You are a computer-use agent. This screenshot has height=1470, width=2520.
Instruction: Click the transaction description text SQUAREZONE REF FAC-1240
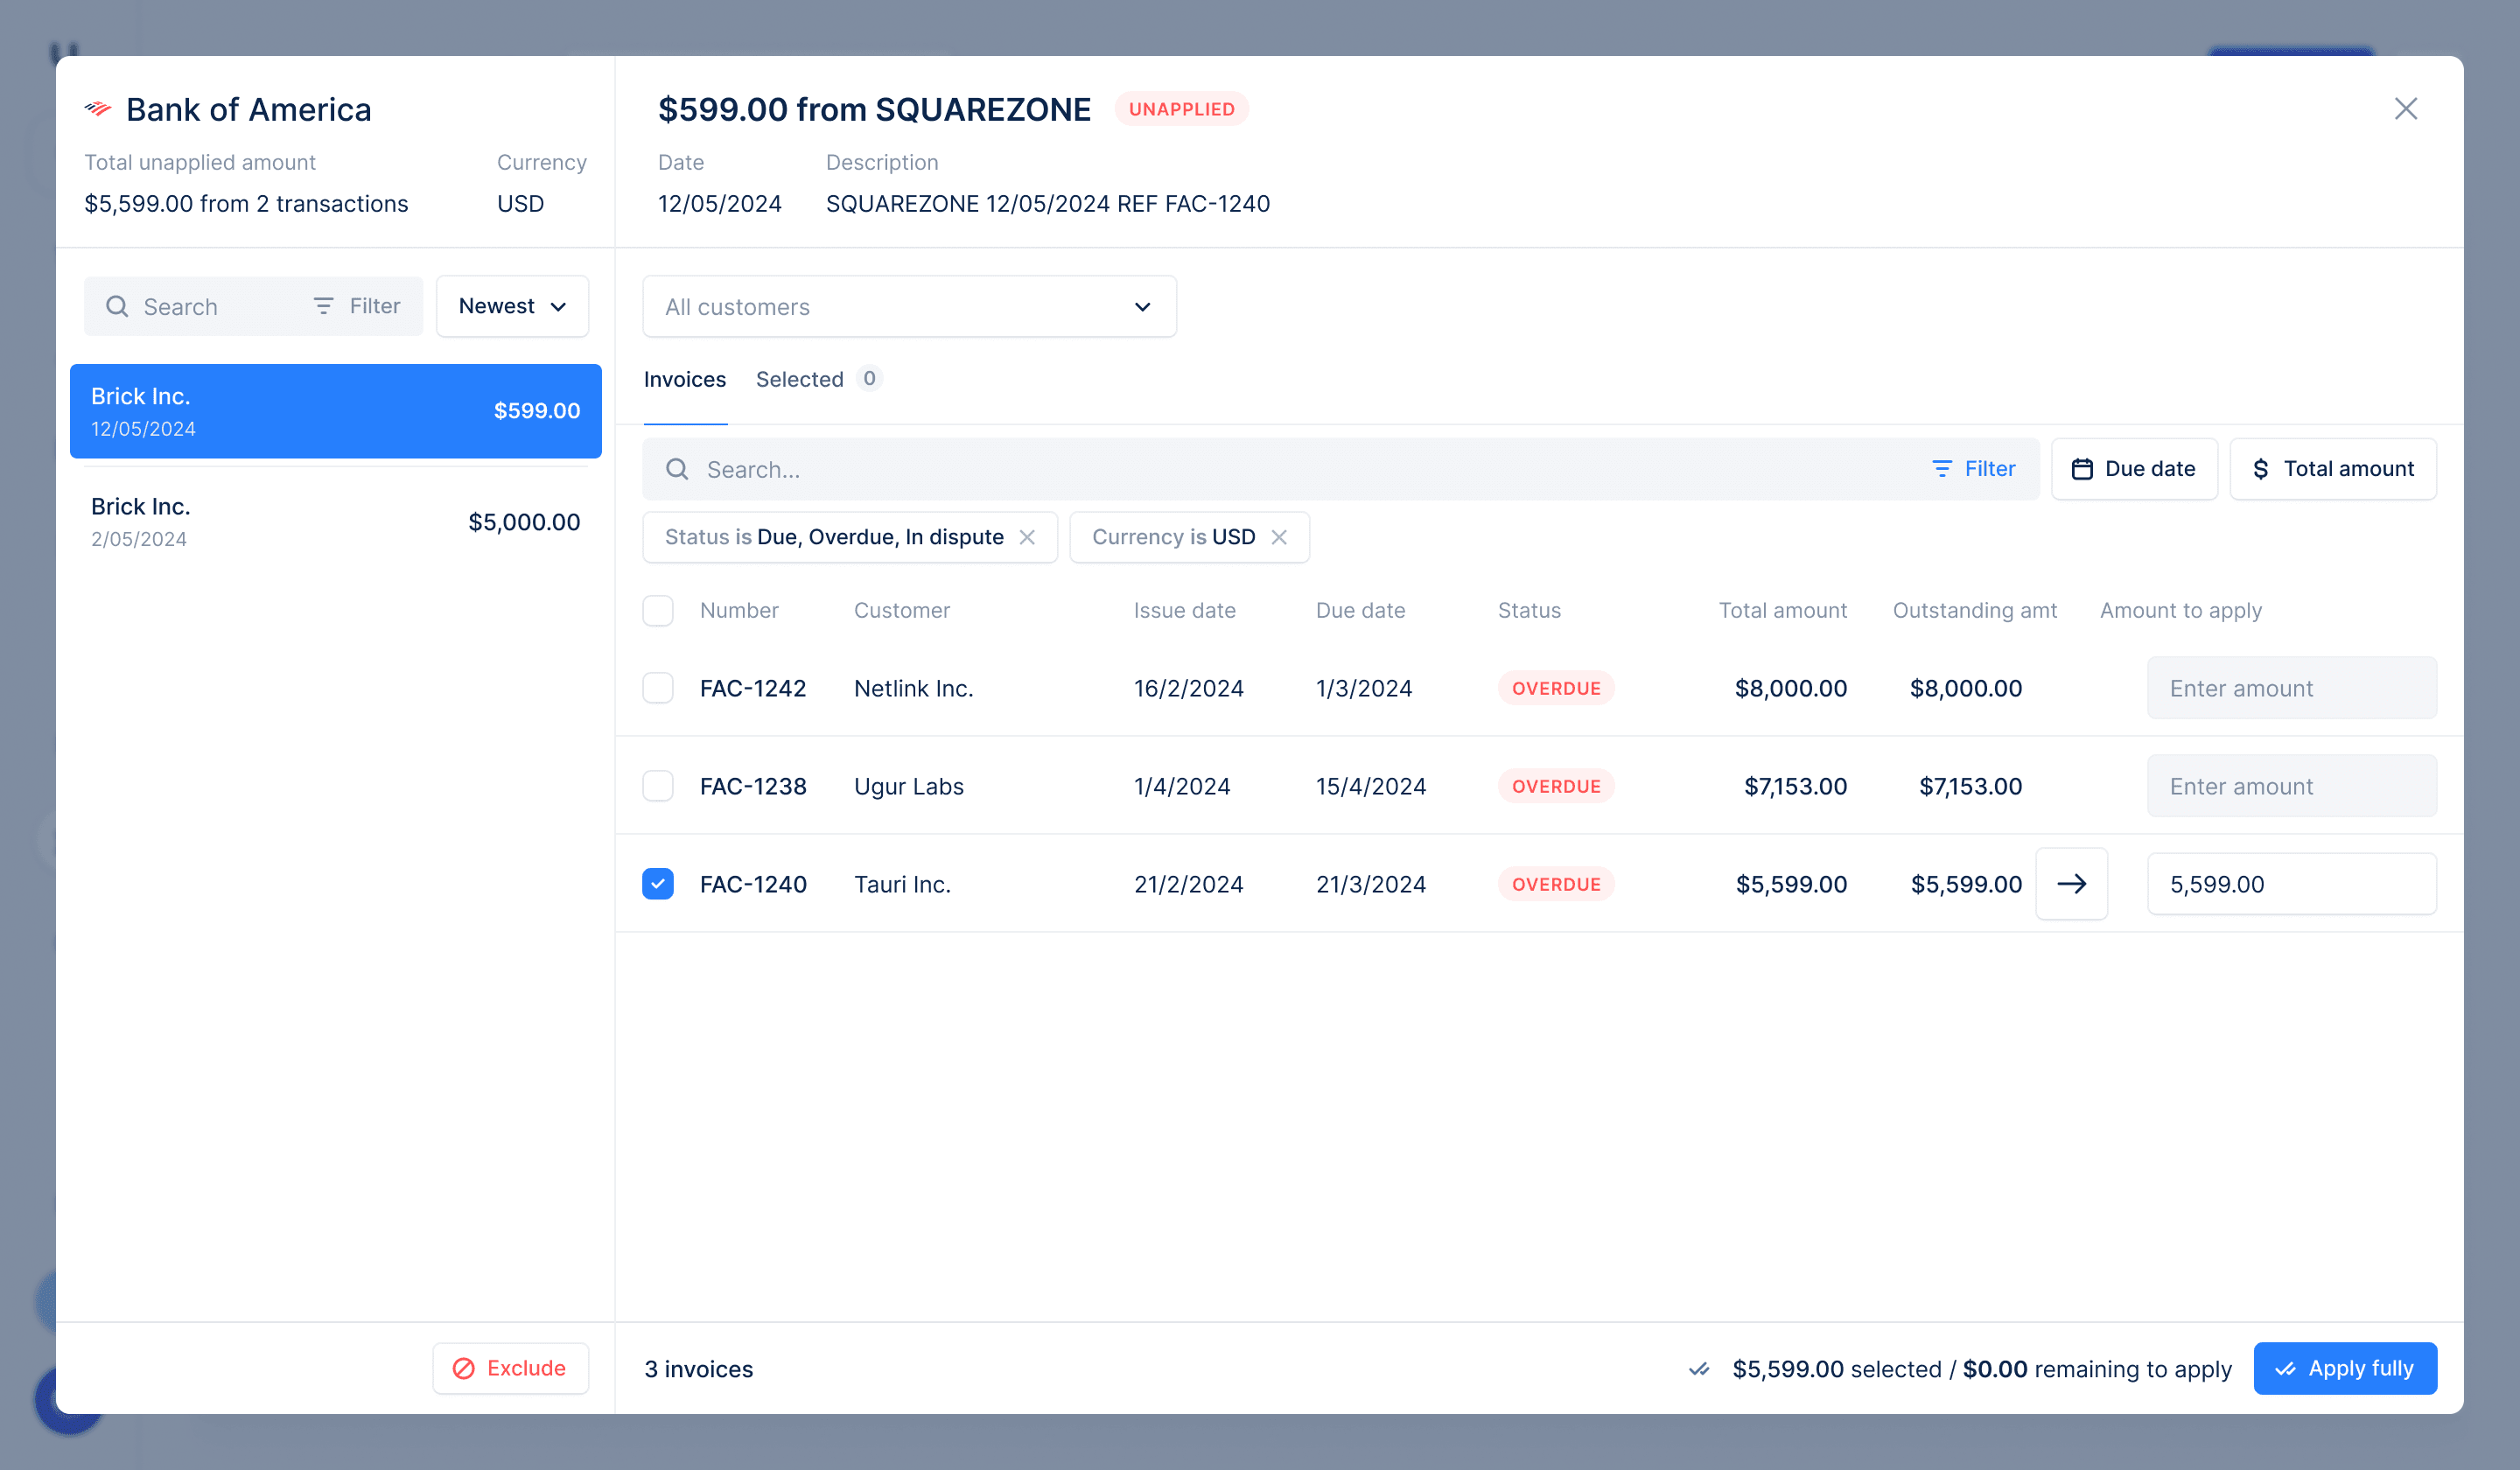[1048, 204]
